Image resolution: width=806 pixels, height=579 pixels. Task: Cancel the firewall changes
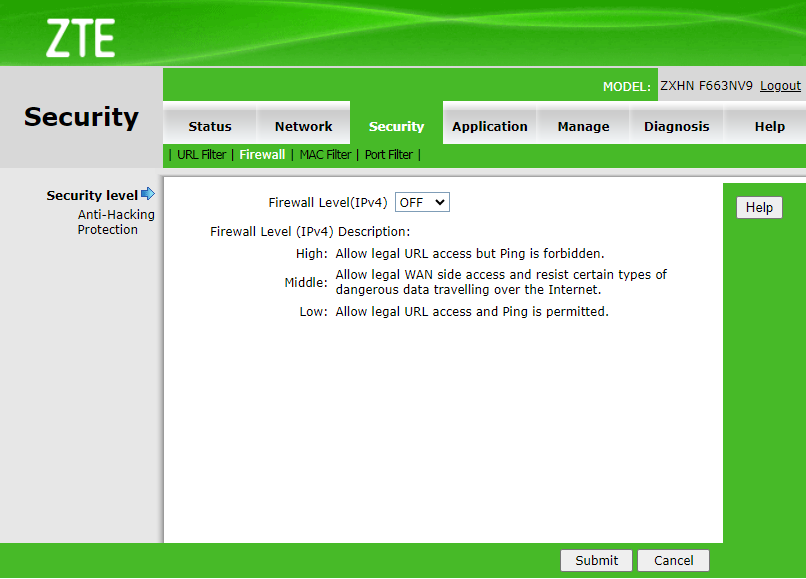click(673, 560)
